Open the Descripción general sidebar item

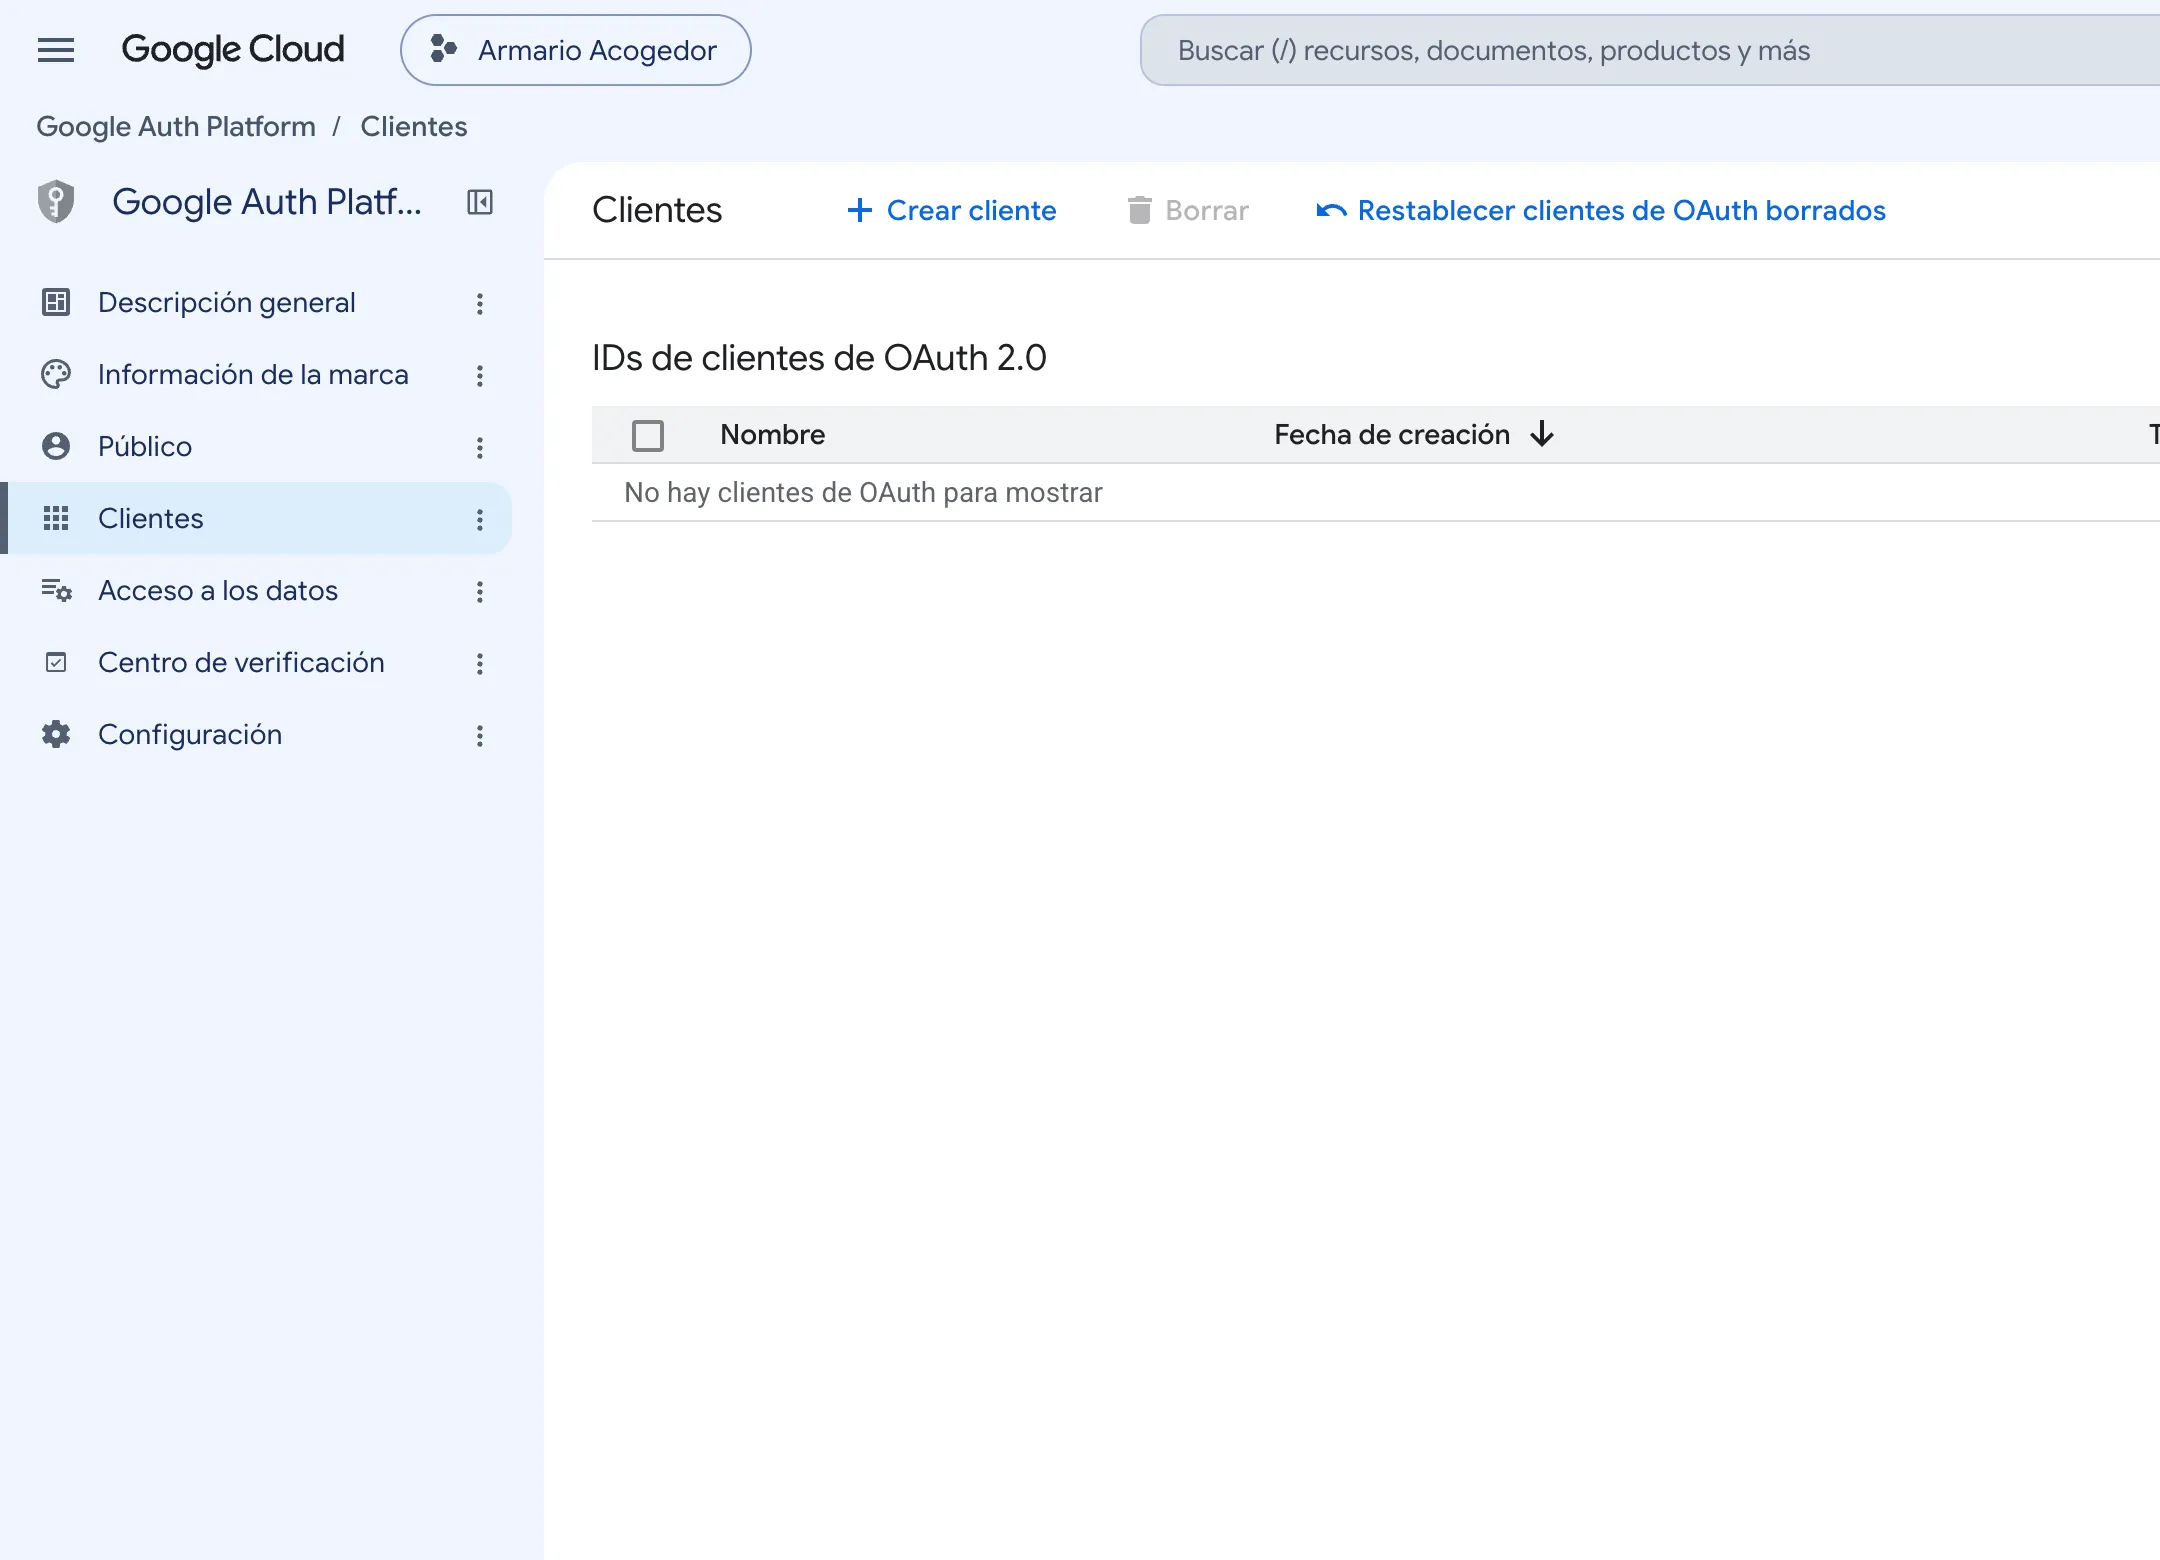click(x=256, y=302)
